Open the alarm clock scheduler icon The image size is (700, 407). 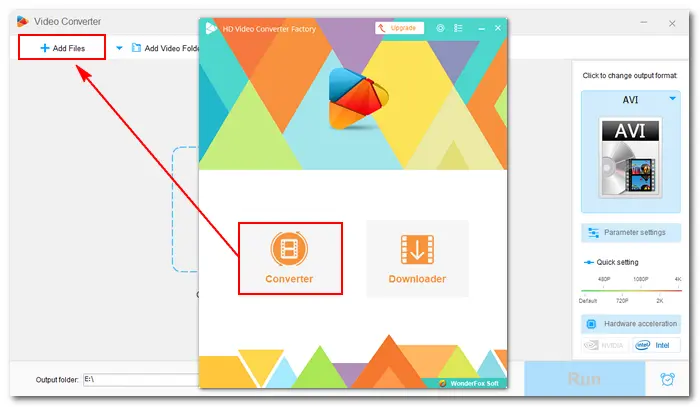(x=667, y=379)
